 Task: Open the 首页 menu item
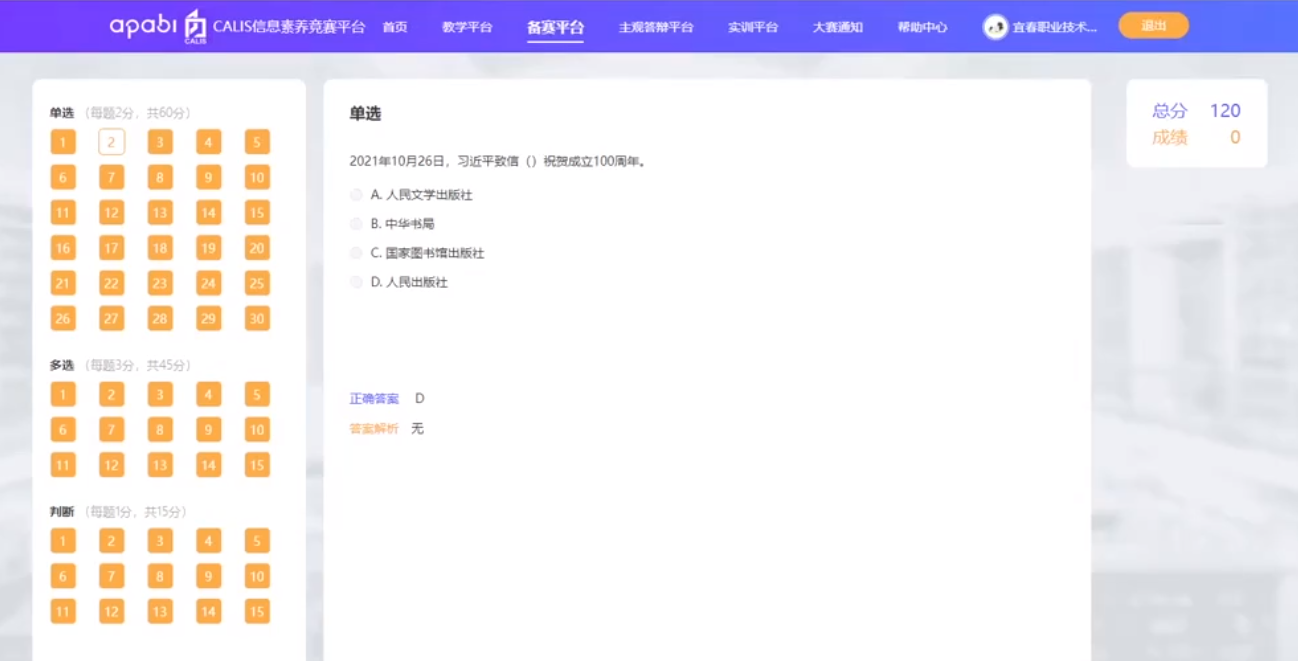[x=395, y=27]
